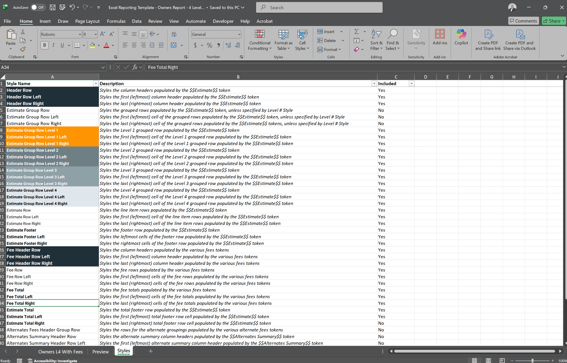Click the Undo arrow icon
The width and height of the screenshot is (567, 363).
pyautogui.click(x=72, y=7)
